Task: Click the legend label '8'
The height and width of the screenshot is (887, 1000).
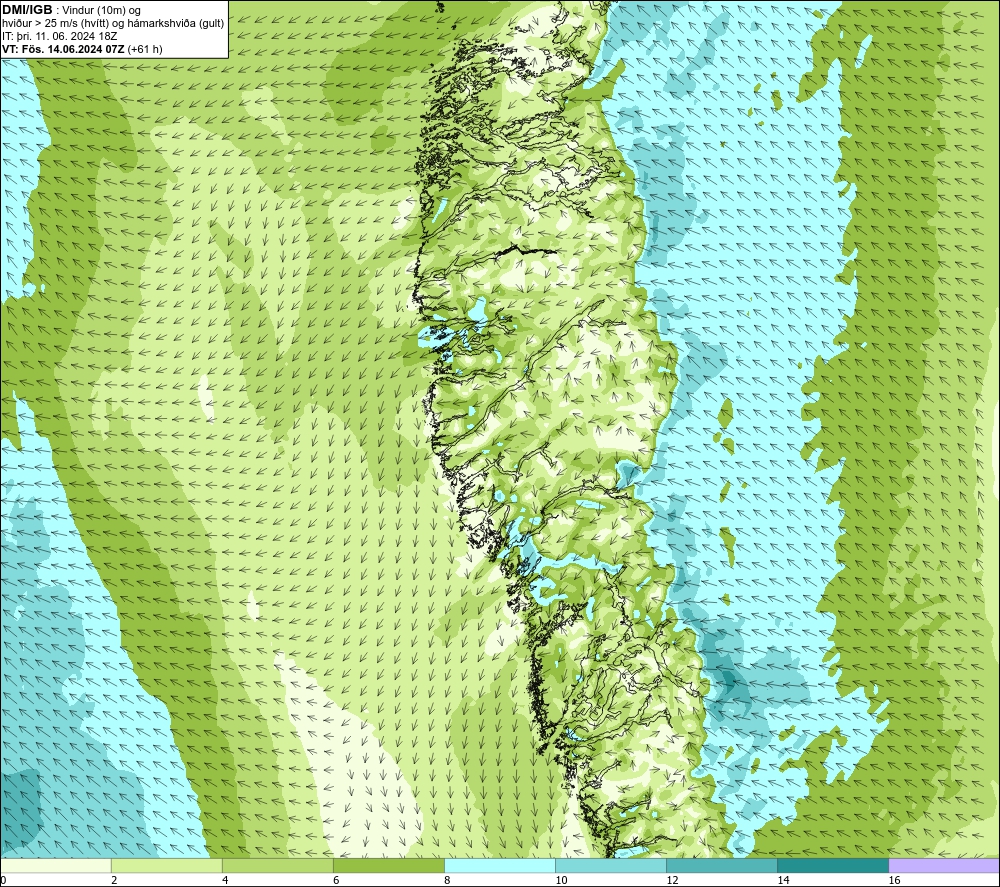Action: [x=447, y=880]
